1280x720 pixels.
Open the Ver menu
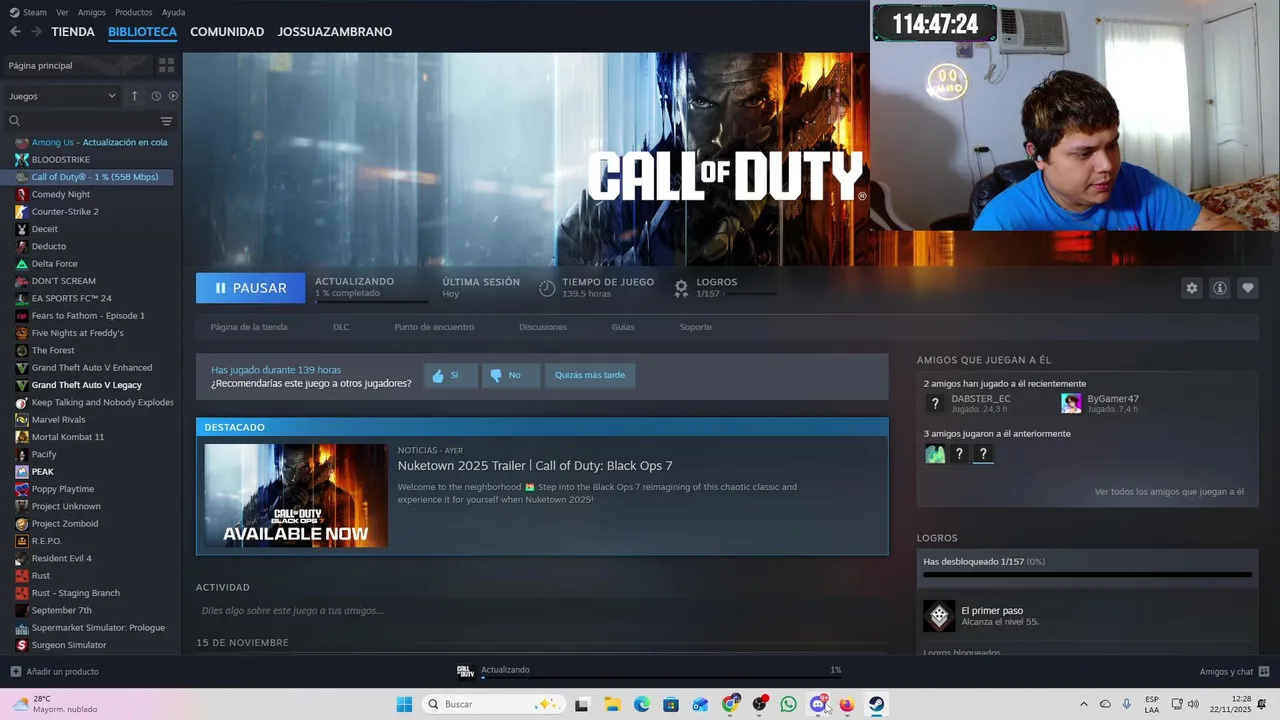tap(62, 12)
